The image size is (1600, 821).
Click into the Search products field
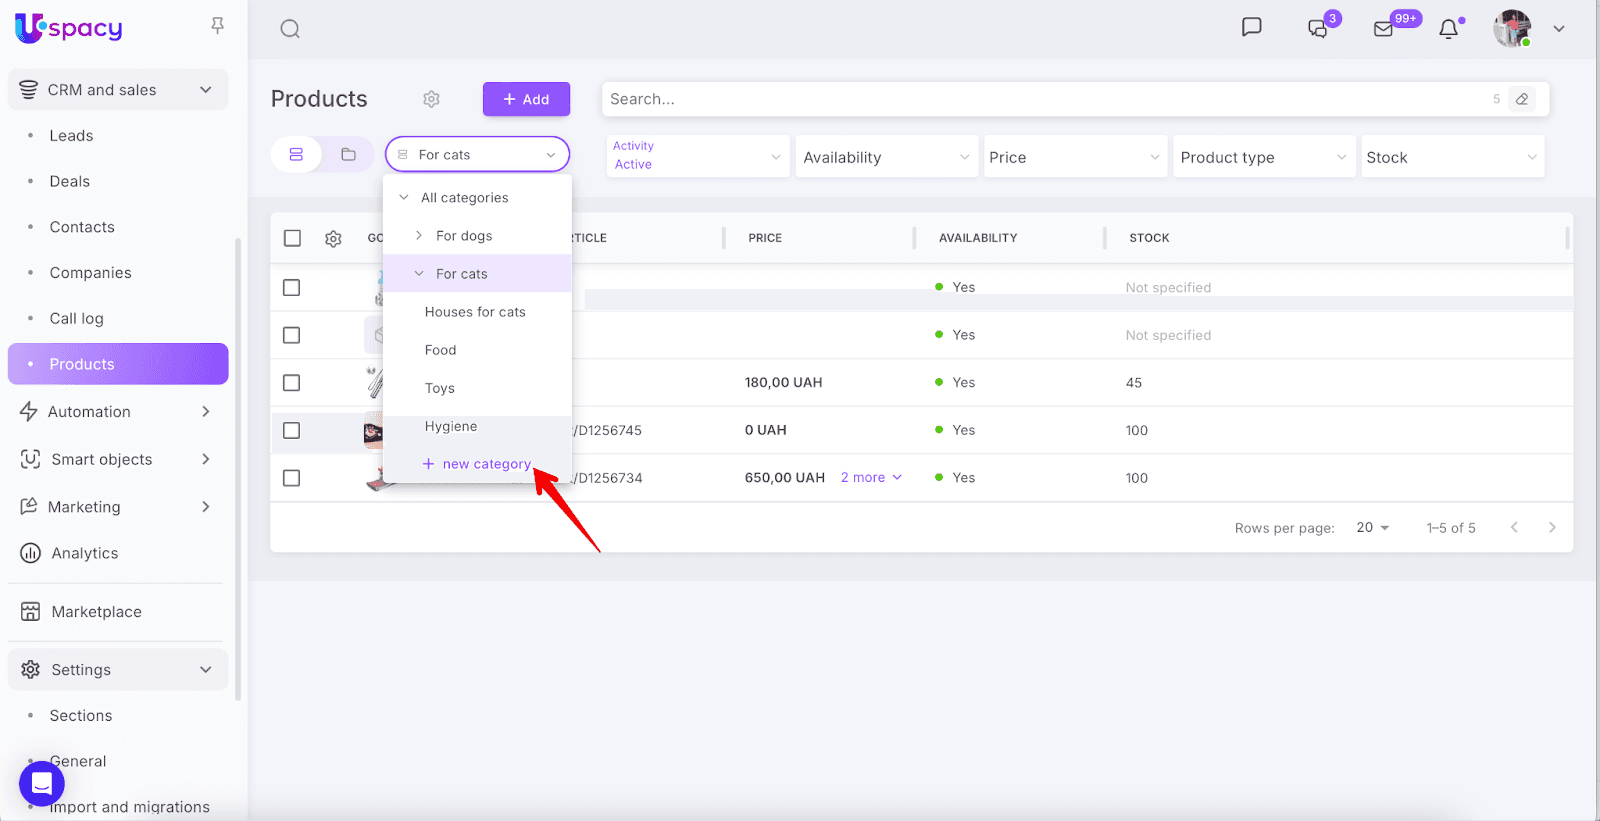point(1040,99)
